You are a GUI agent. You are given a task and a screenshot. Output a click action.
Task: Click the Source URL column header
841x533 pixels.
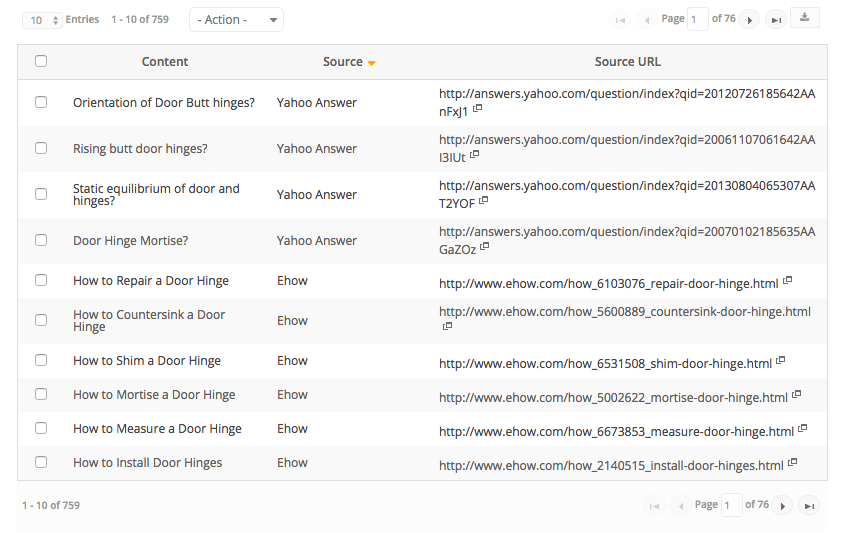click(627, 62)
